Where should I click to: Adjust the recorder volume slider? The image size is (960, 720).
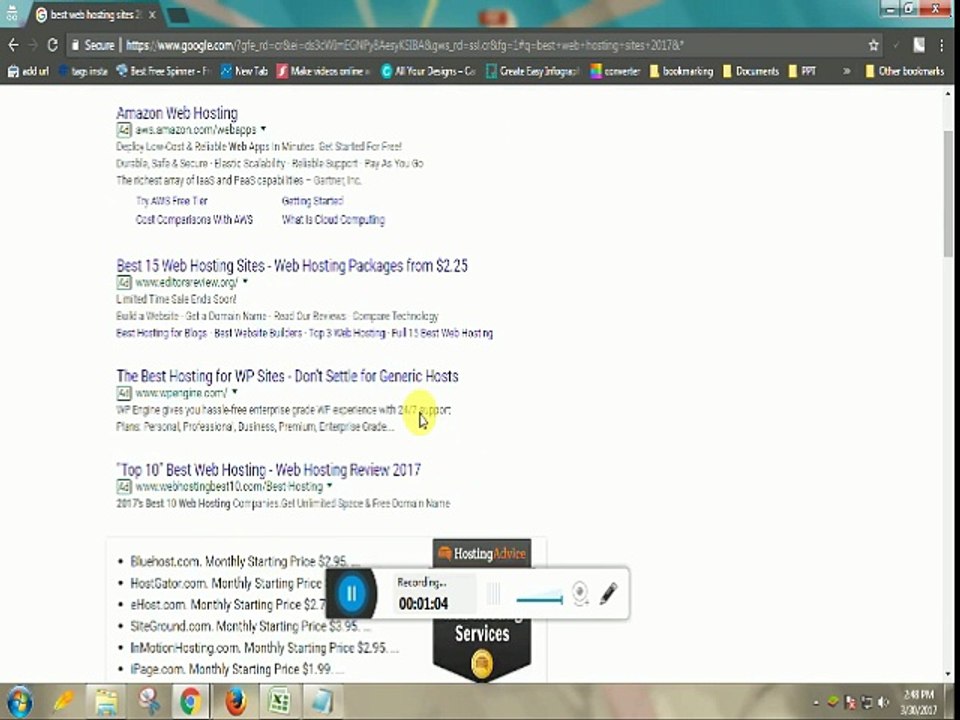click(539, 599)
